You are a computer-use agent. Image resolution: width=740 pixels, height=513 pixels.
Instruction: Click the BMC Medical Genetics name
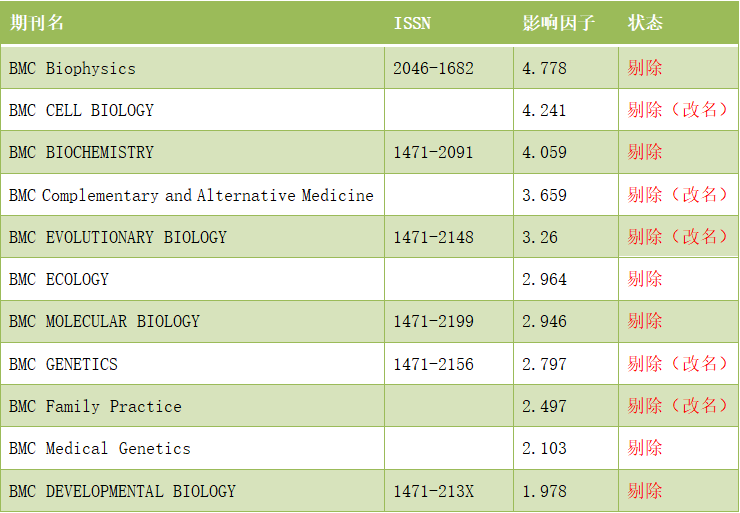99,449
